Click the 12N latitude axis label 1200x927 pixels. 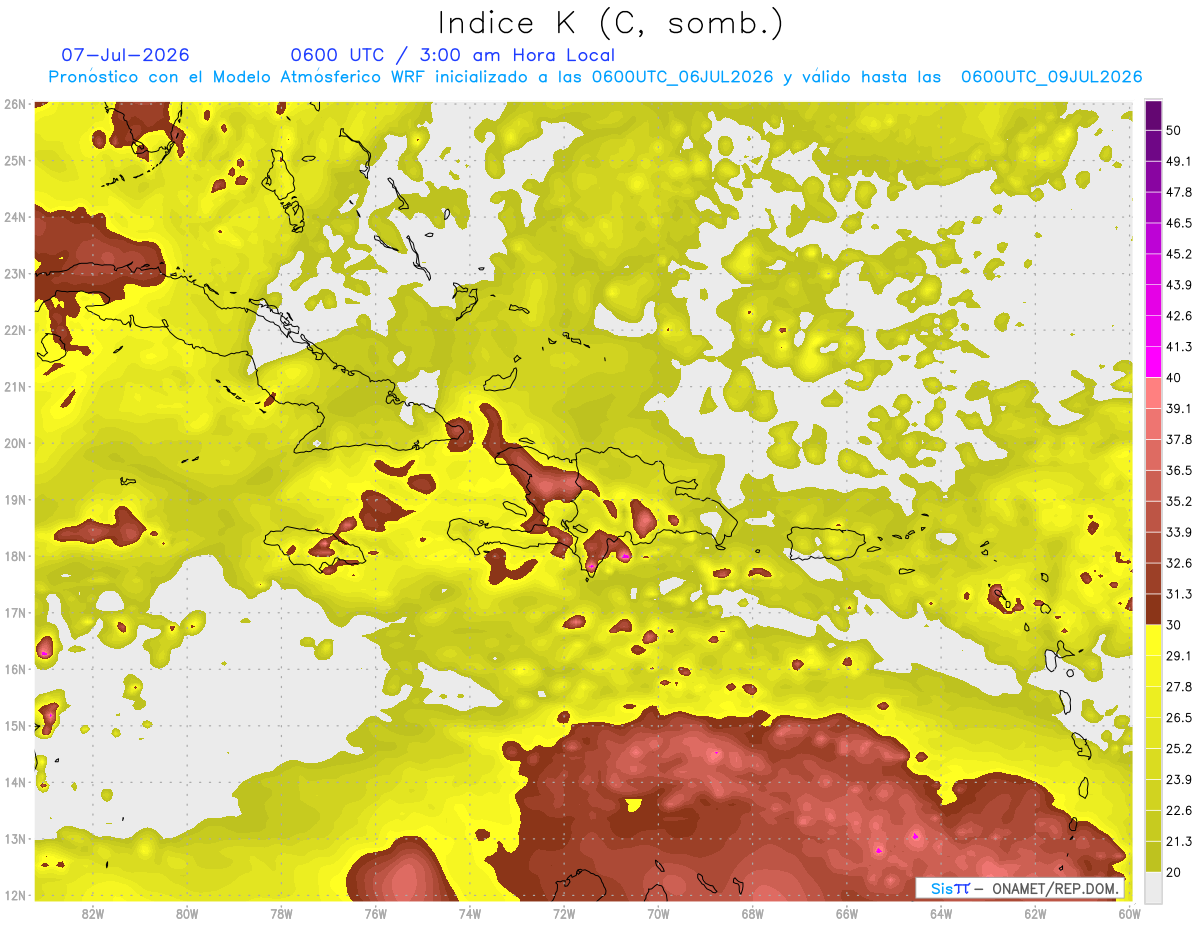coord(15,895)
